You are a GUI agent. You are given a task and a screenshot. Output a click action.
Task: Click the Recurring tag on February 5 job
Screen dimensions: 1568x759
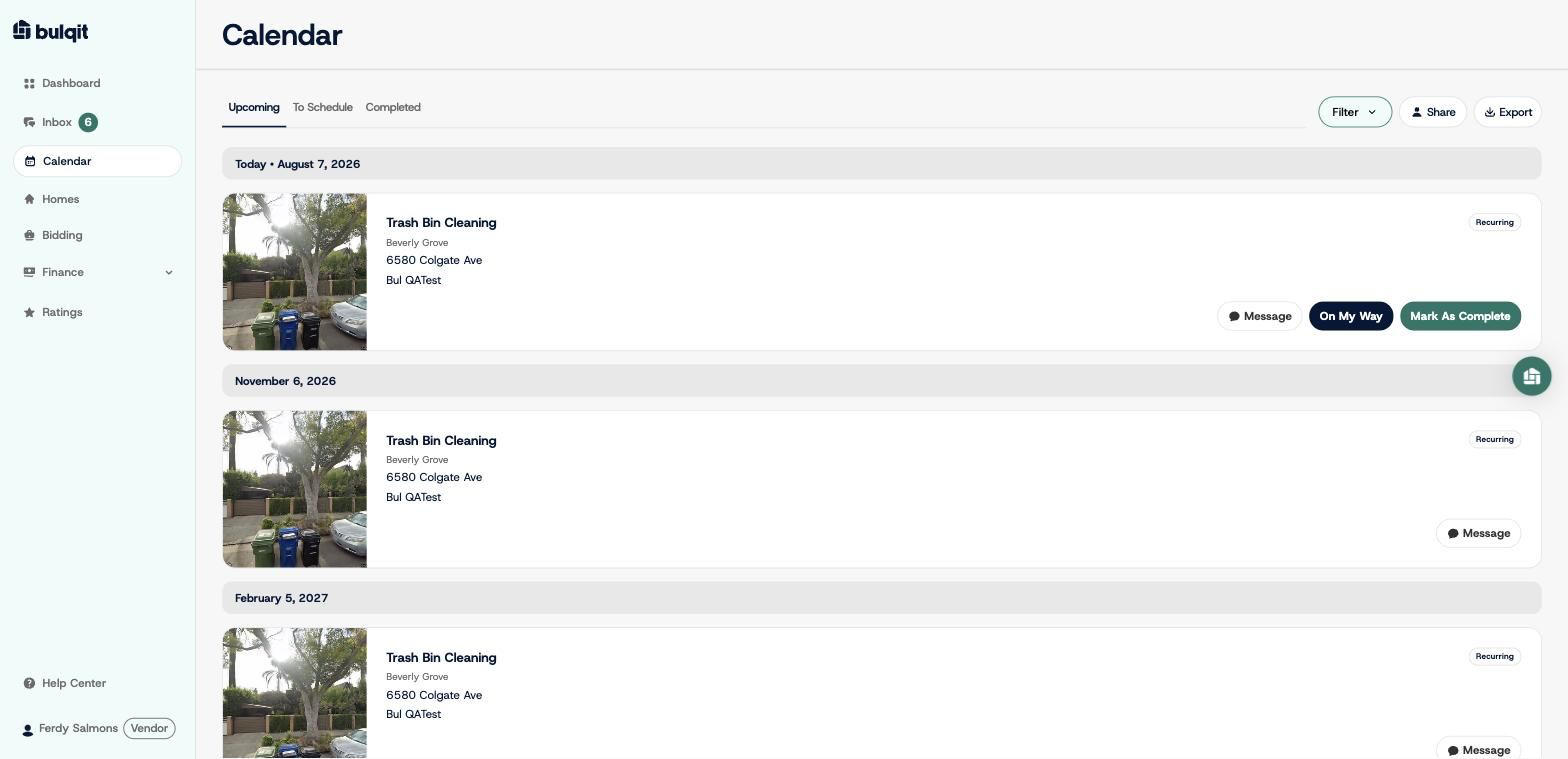pyautogui.click(x=1494, y=656)
